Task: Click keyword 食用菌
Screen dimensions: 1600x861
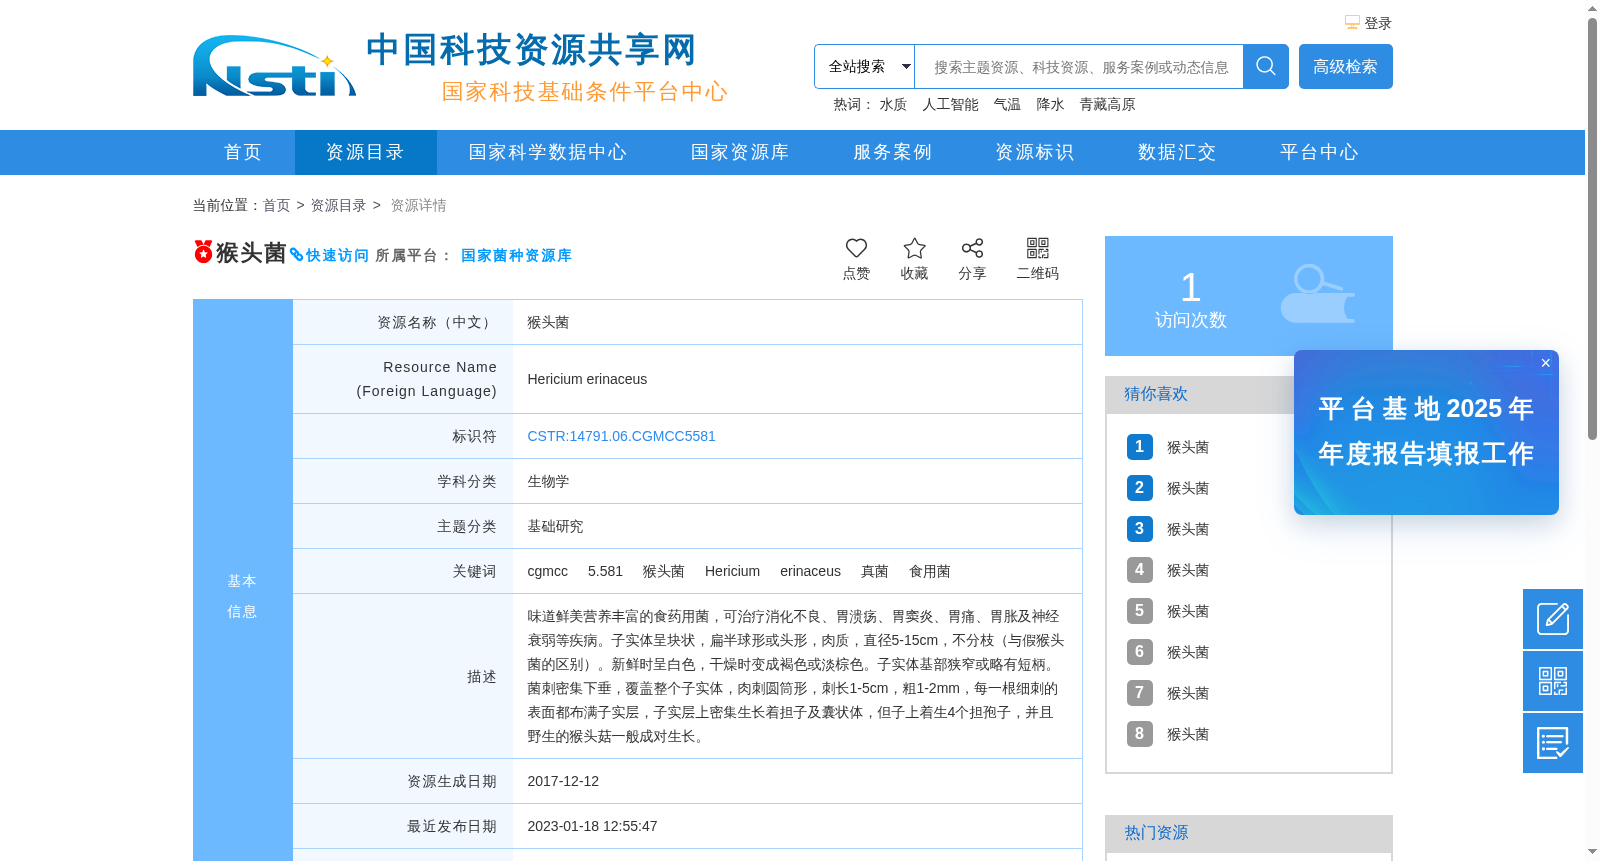Action: click(930, 571)
